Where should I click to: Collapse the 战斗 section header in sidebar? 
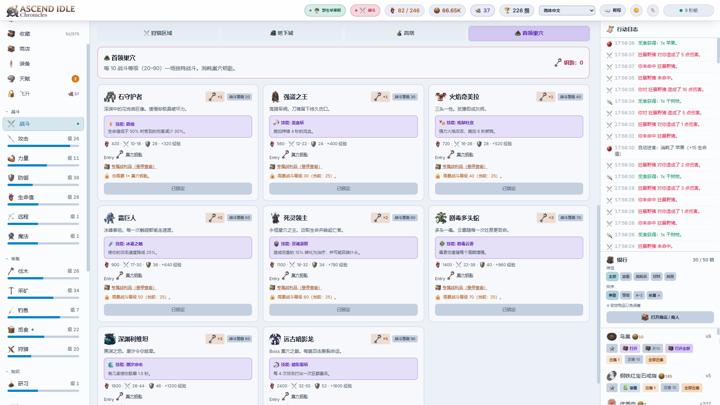pyautogui.click(x=13, y=112)
